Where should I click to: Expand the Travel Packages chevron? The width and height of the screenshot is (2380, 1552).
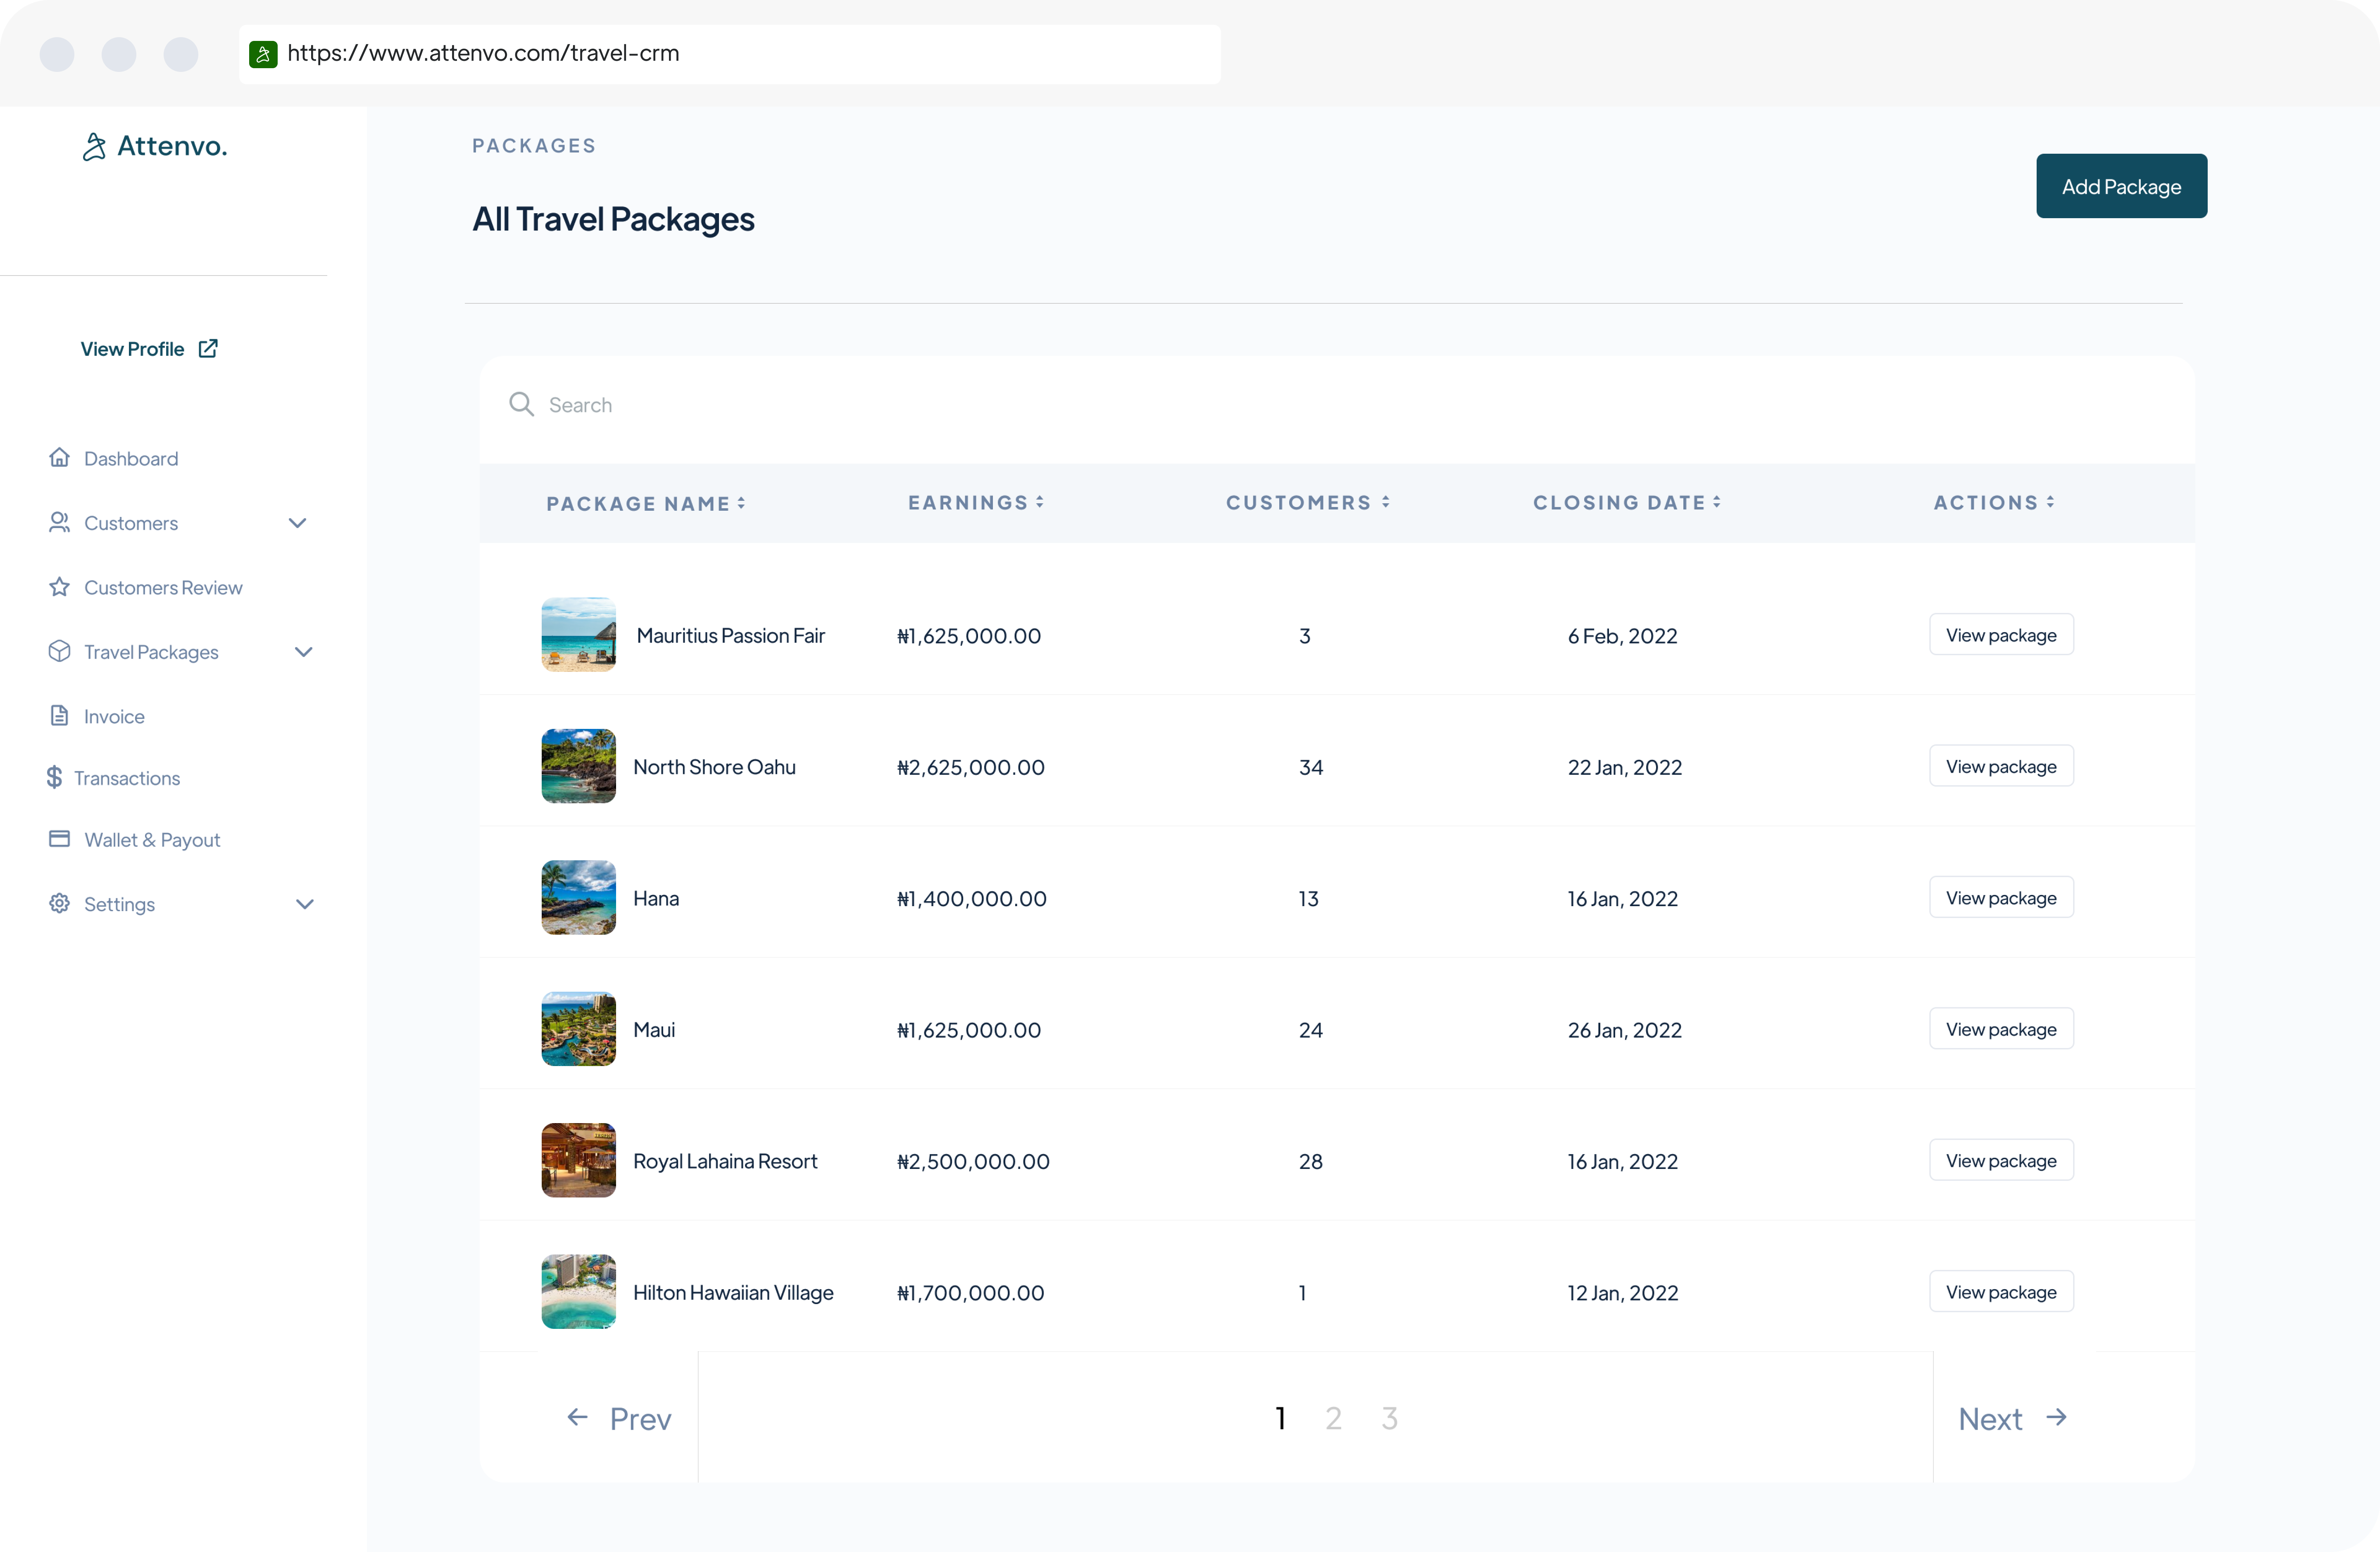point(304,652)
